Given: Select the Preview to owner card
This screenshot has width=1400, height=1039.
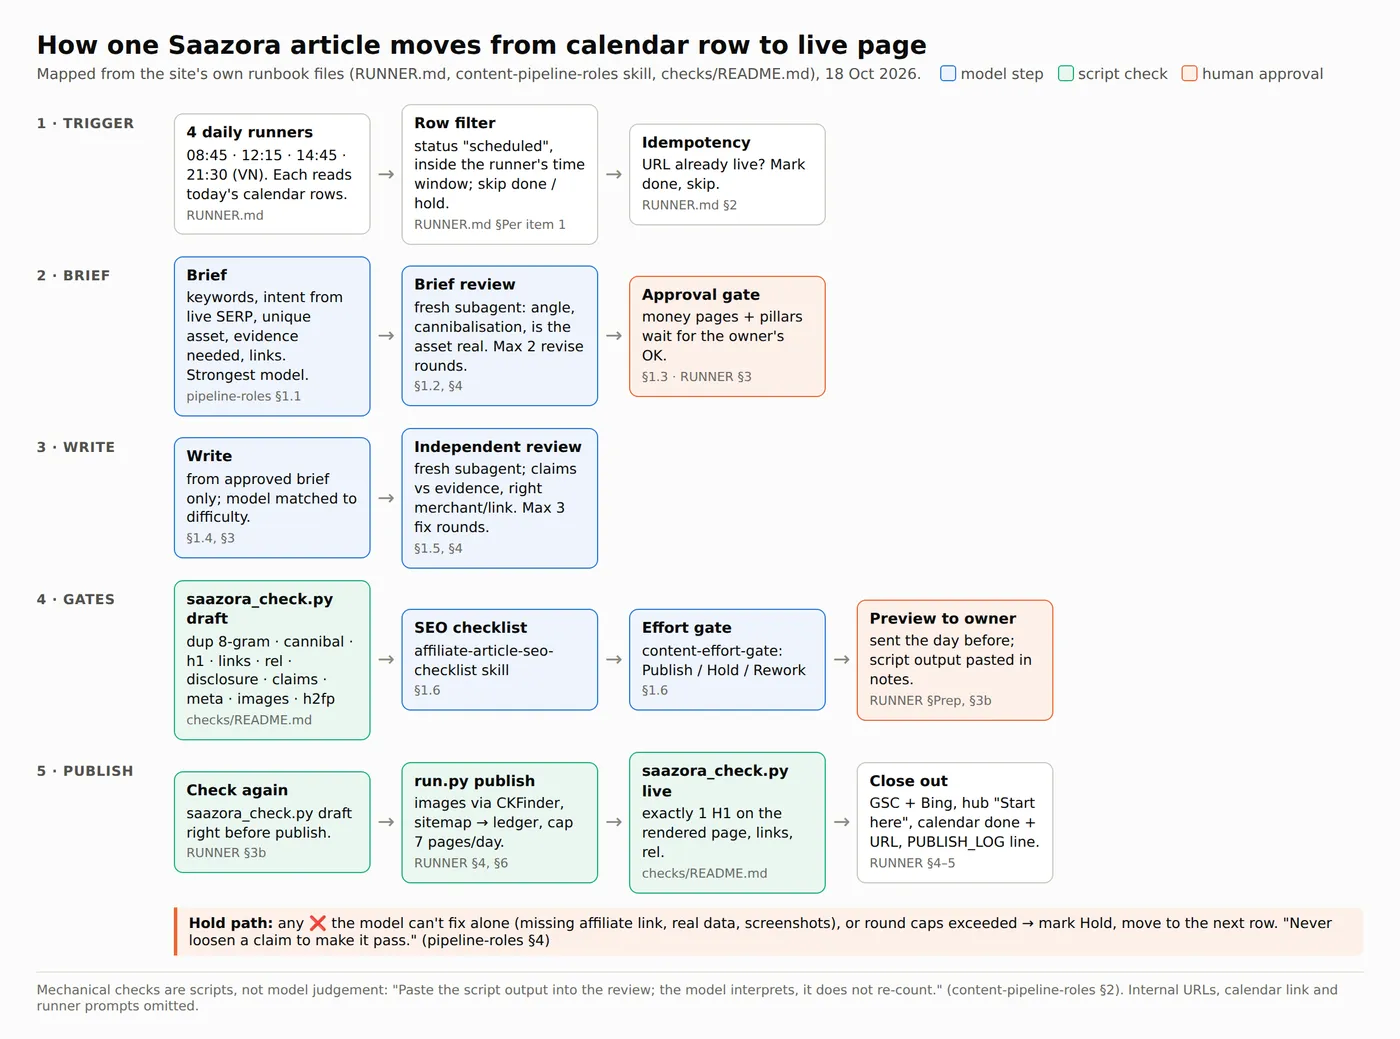Looking at the screenshot, I should point(955,660).
